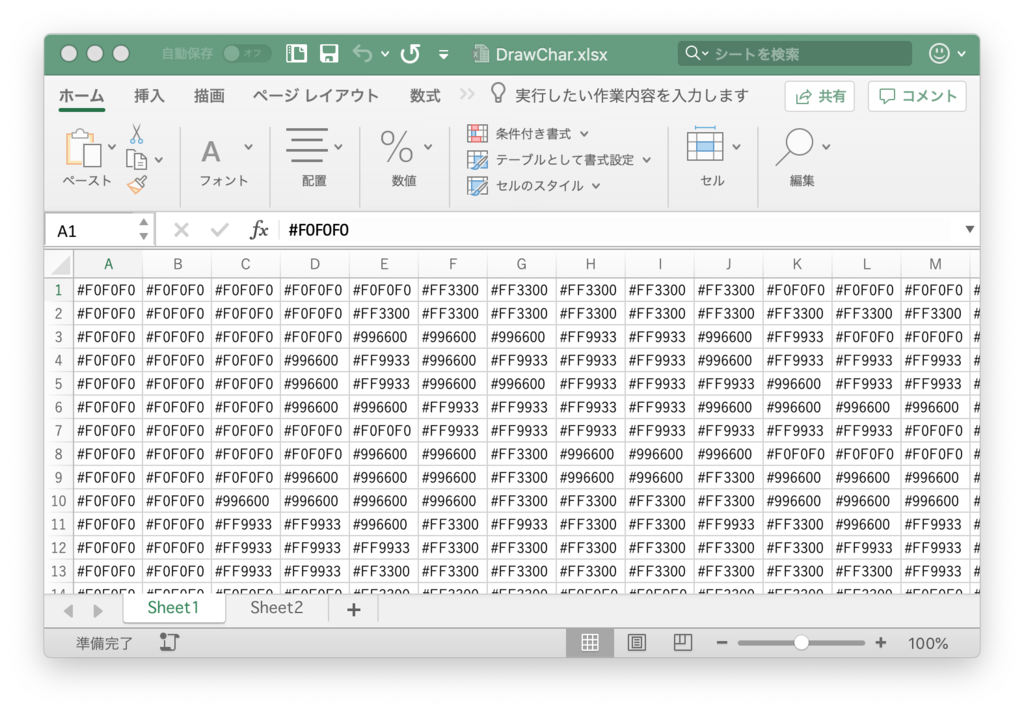Click the セル cells group icon
1024x712 pixels.
click(x=705, y=145)
